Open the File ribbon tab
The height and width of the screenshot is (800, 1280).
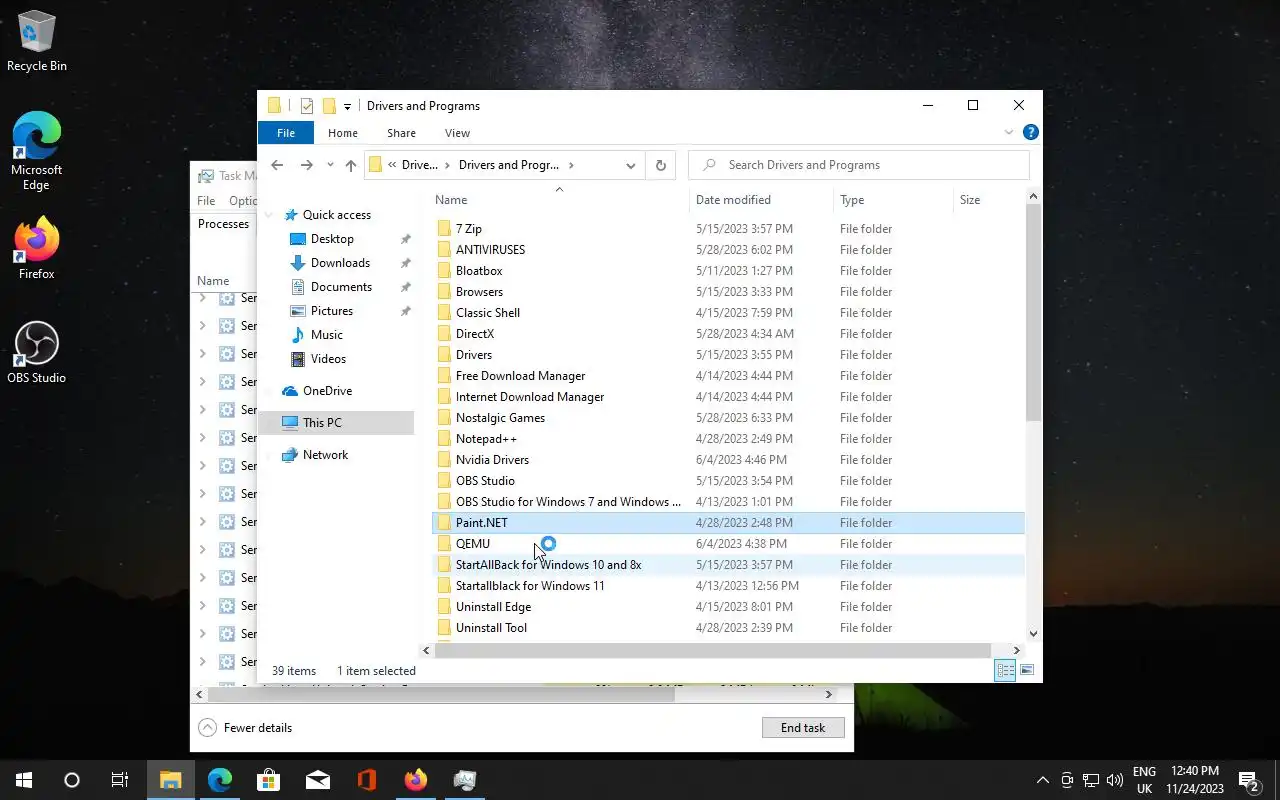tap(286, 133)
